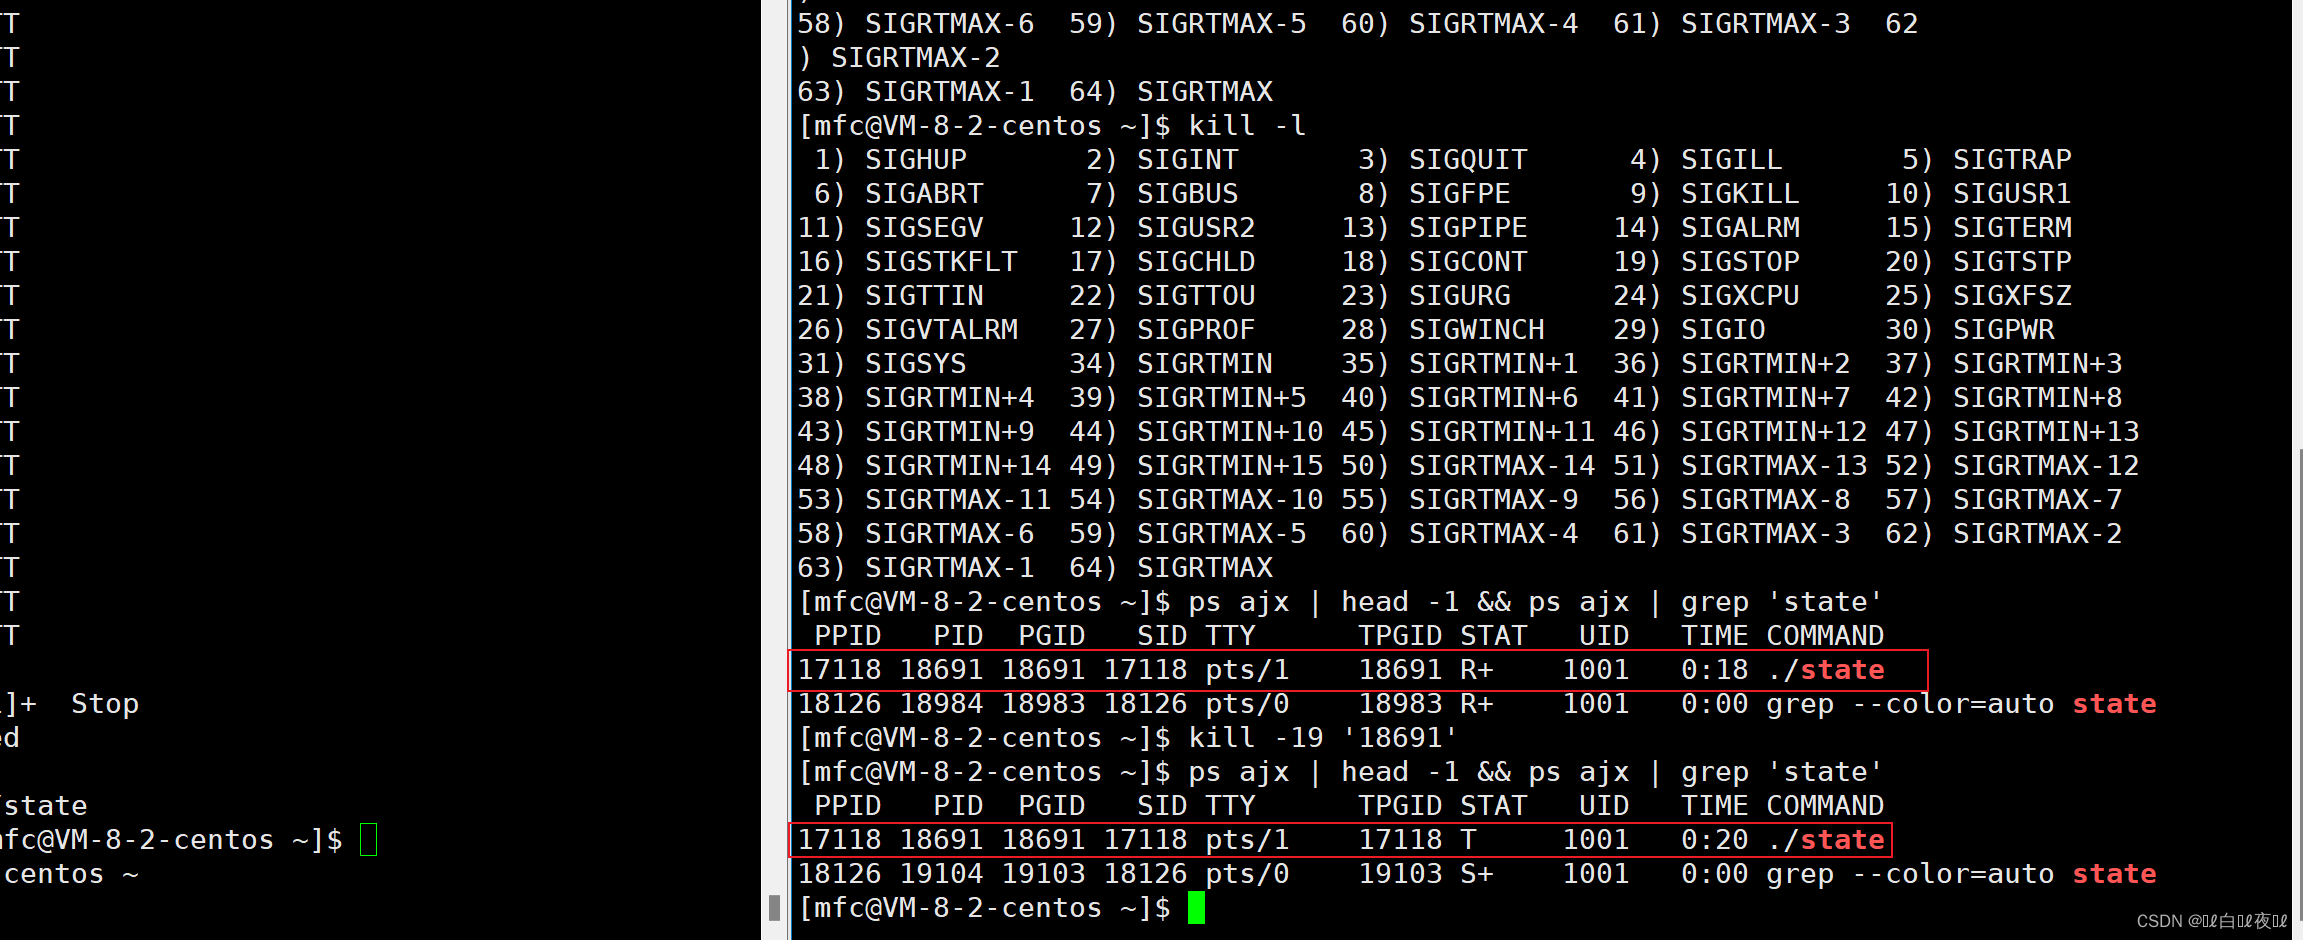This screenshot has height=940, width=2303.
Task: Click the SIGWINCH signal name
Action: click(x=1476, y=330)
